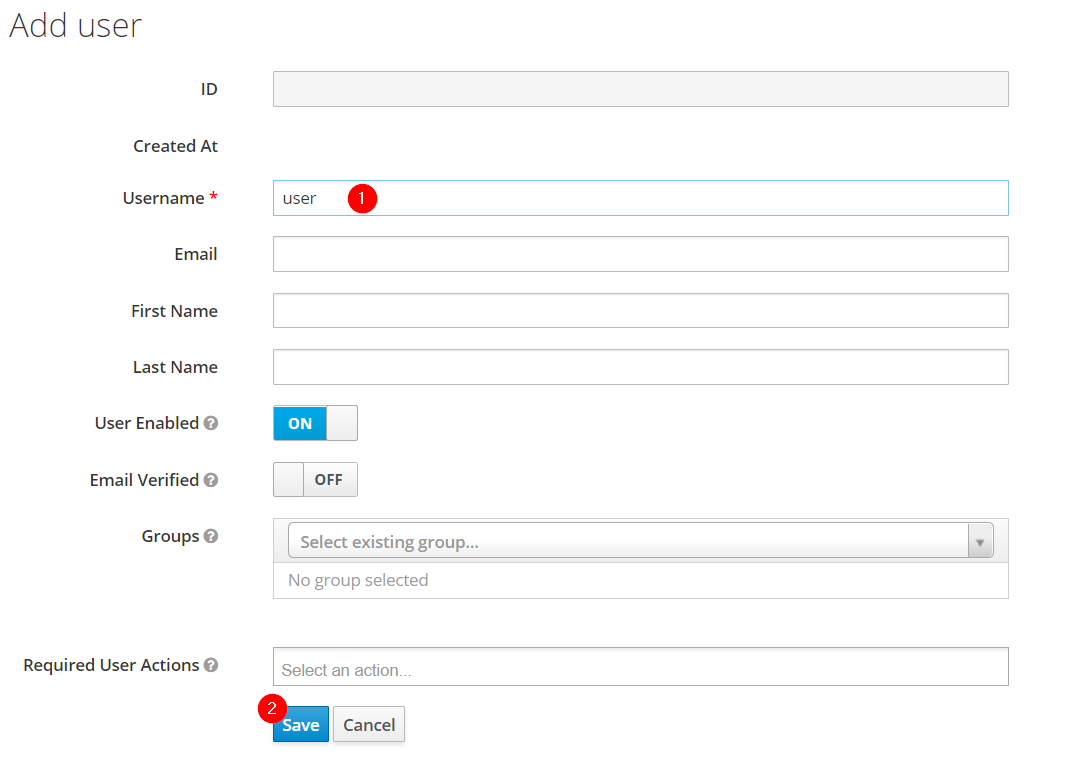Turn off the User Enabled switch
Viewport: 1087px width, 772px height.
coord(315,423)
